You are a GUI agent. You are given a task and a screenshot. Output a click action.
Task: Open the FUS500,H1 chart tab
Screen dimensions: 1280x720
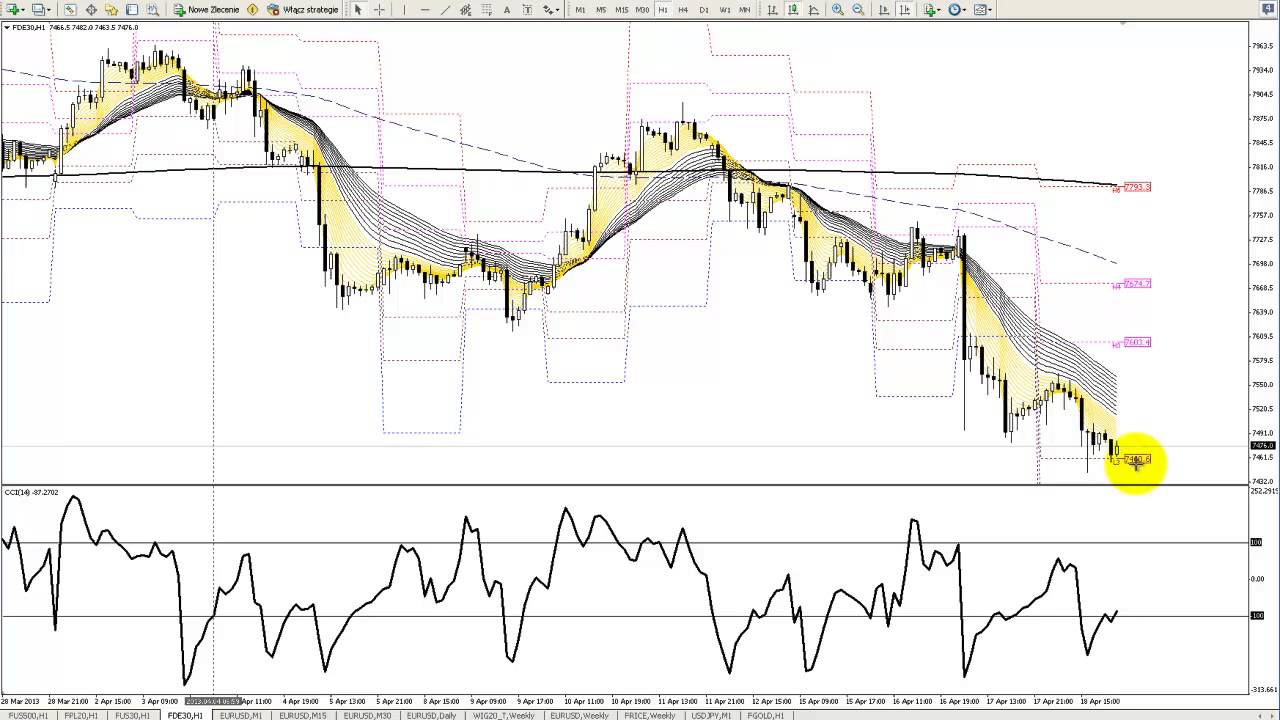coord(28,715)
